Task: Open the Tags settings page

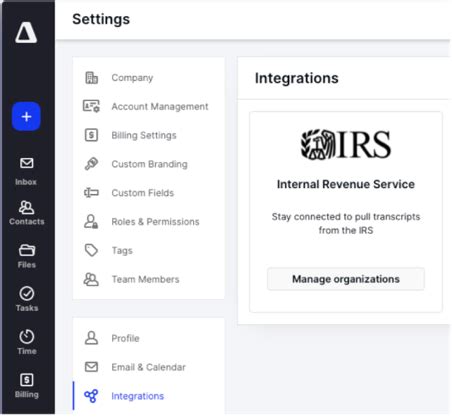Action: tap(149, 250)
